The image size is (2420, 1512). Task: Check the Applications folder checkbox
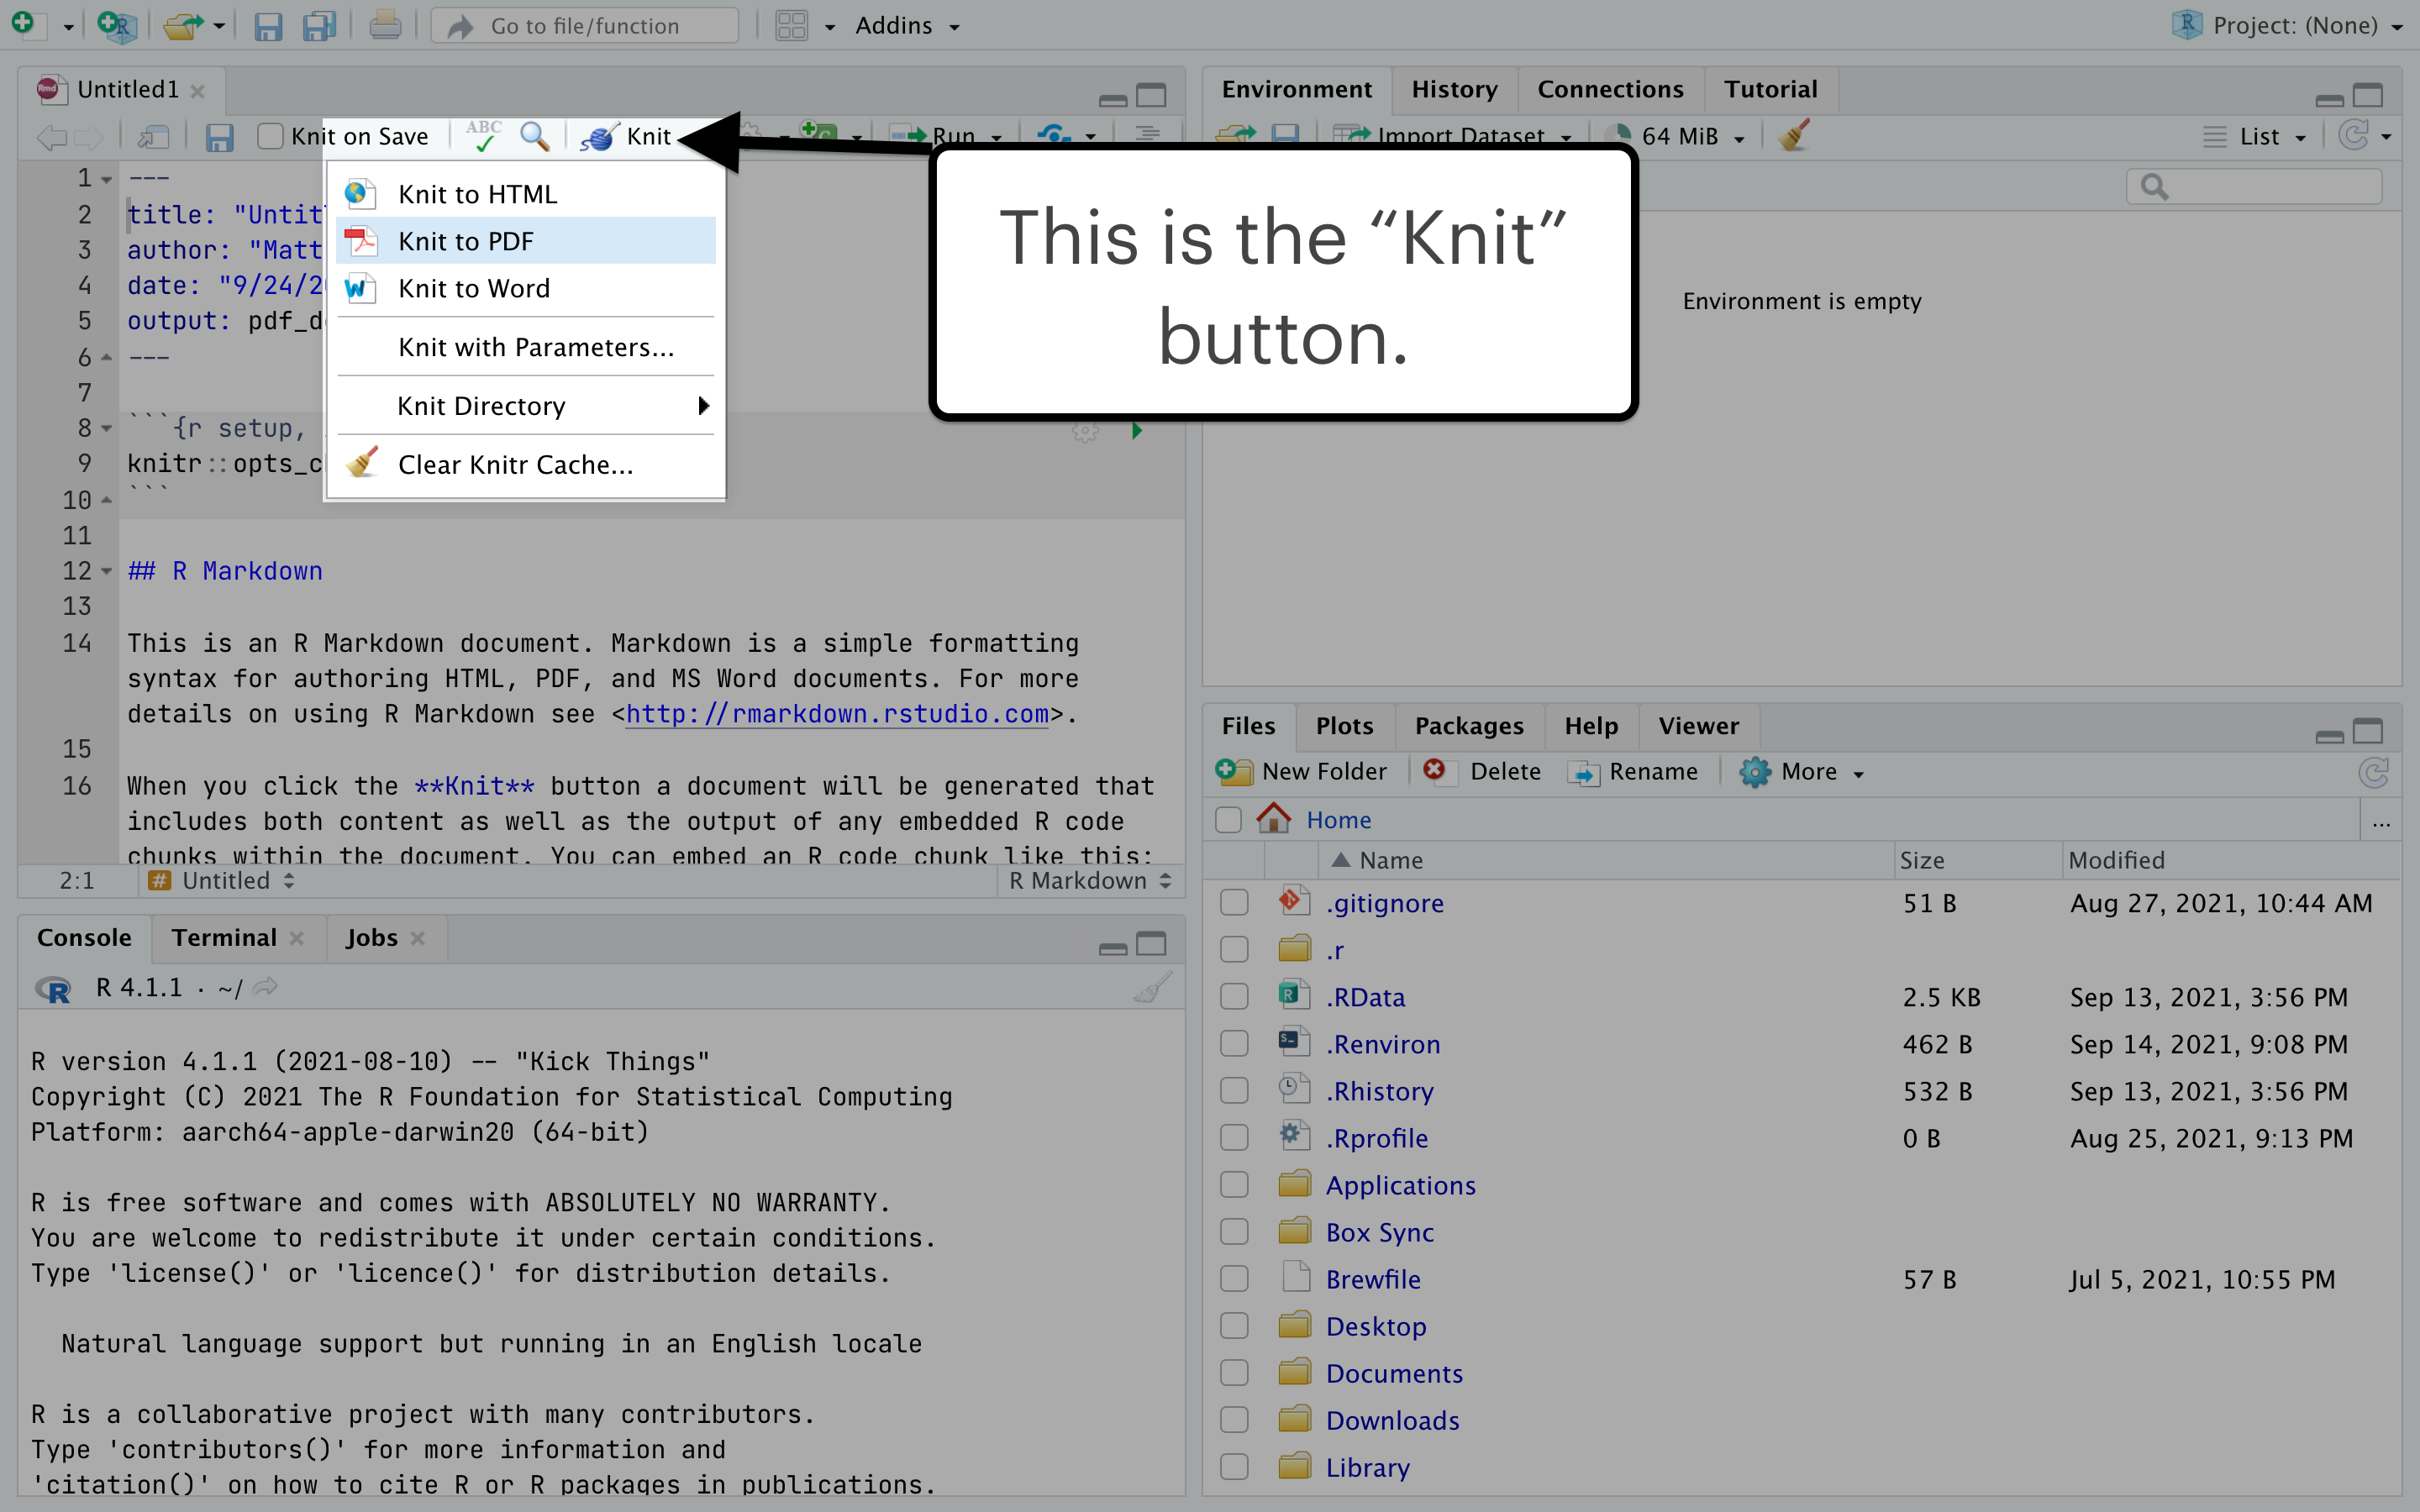coord(1234,1185)
